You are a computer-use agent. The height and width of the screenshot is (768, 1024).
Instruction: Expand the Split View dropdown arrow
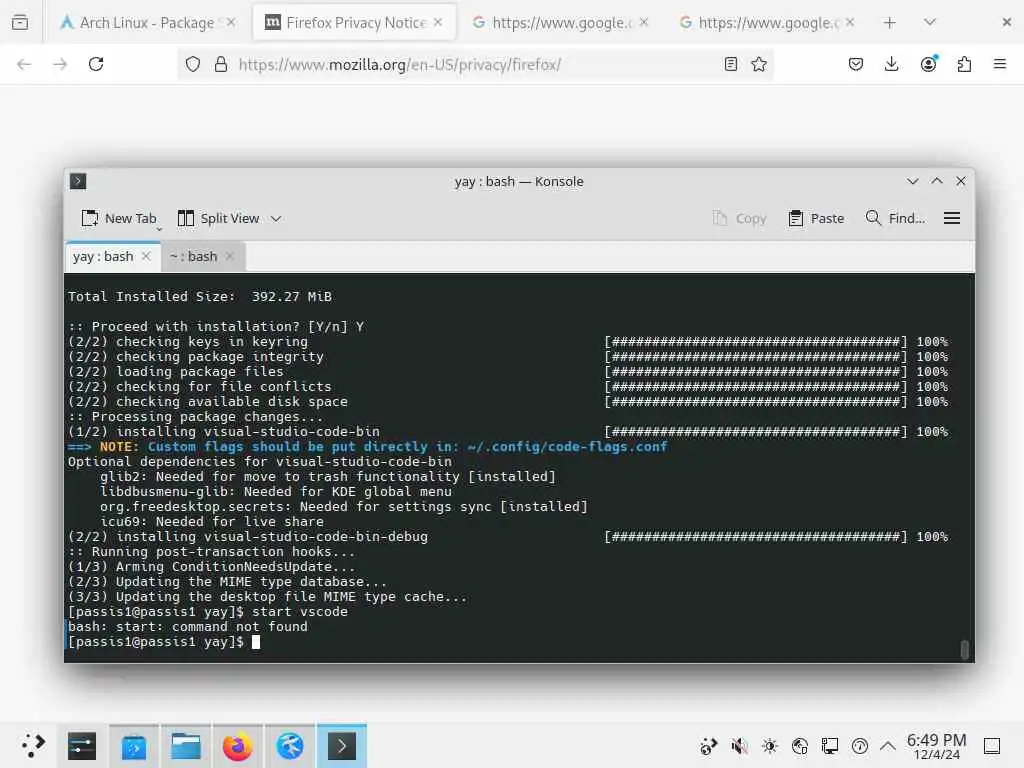point(276,219)
